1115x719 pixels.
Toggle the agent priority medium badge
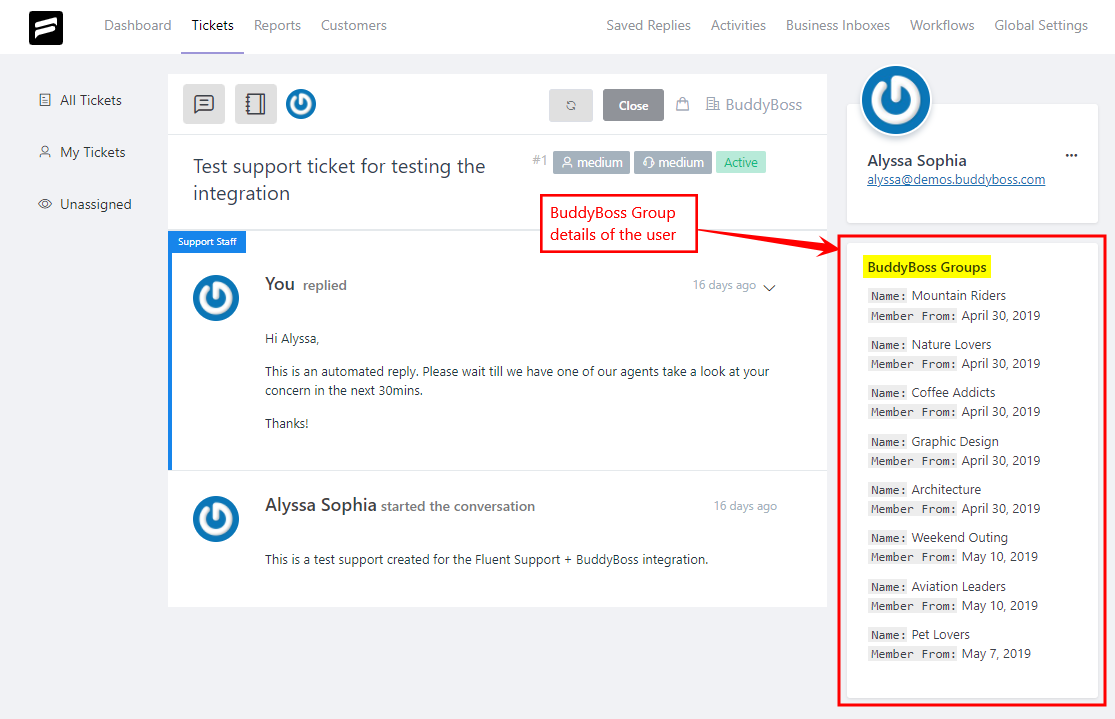click(672, 161)
